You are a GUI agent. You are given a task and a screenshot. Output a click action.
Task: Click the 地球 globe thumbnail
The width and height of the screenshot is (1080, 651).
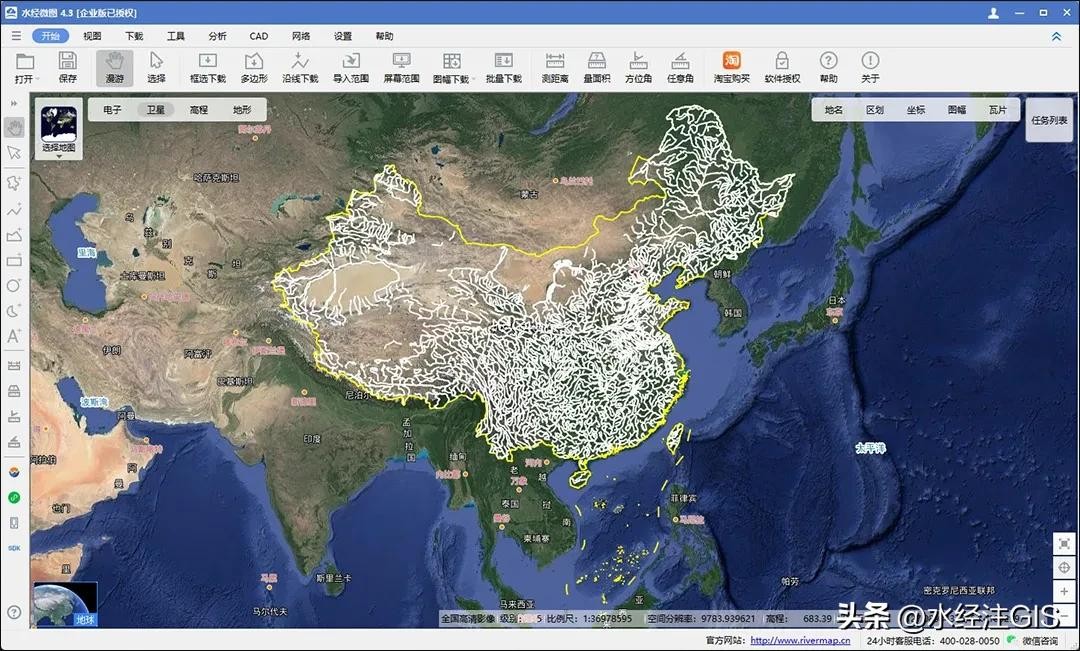tap(66, 605)
